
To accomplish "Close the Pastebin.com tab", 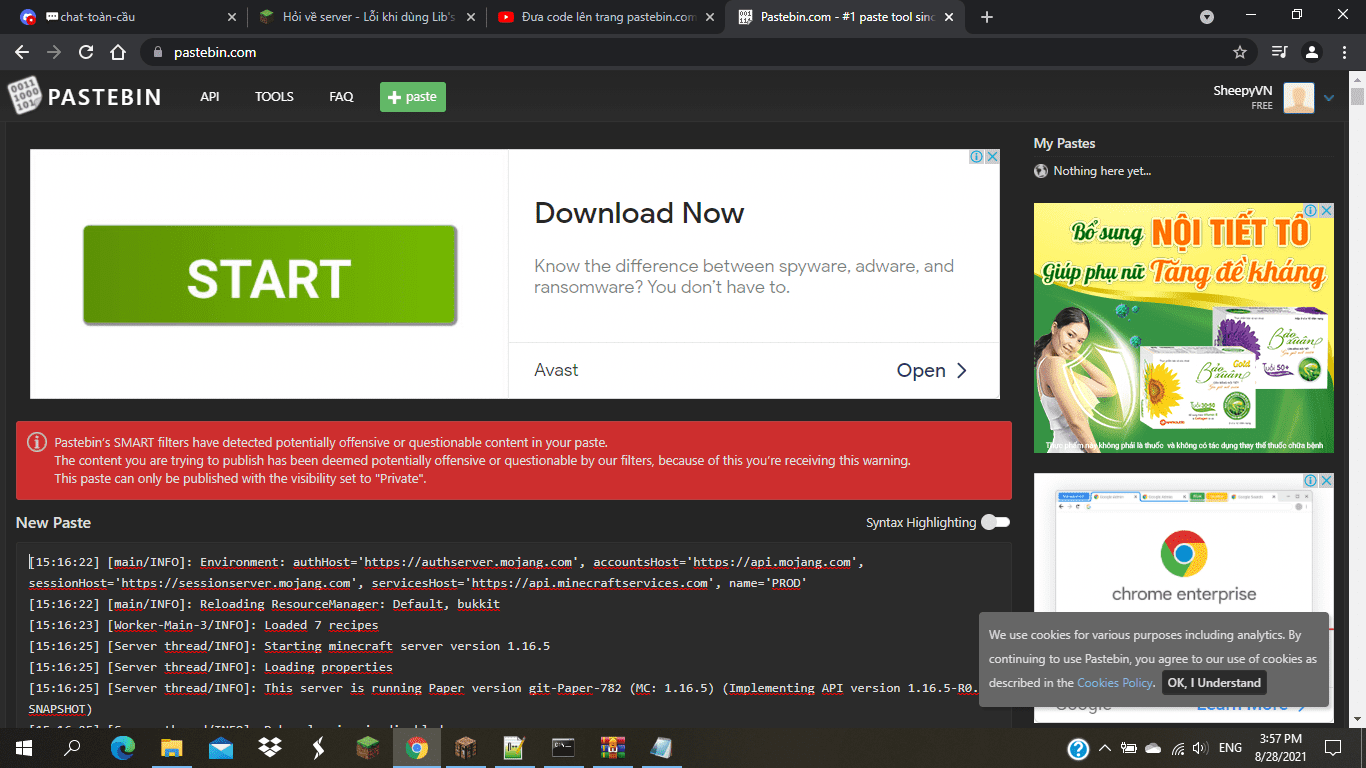I will [949, 17].
